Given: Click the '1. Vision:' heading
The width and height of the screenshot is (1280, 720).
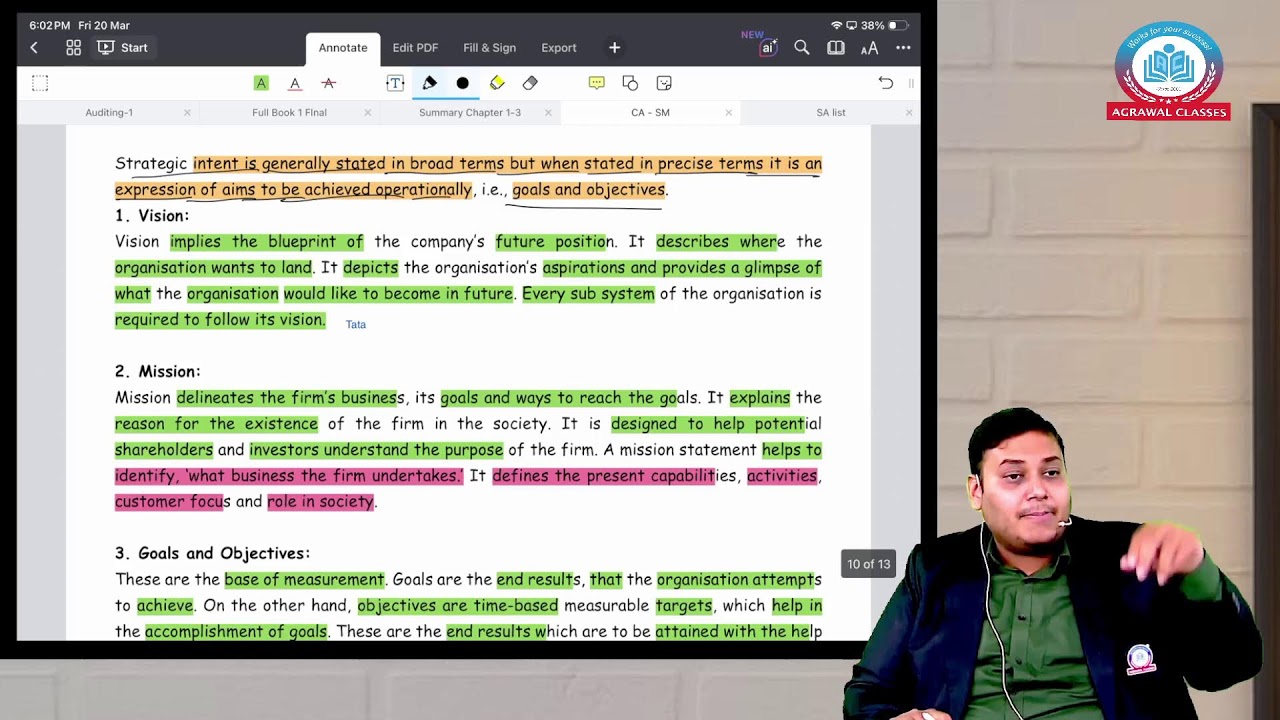Looking at the screenshot, I should (x=152, y=216).
